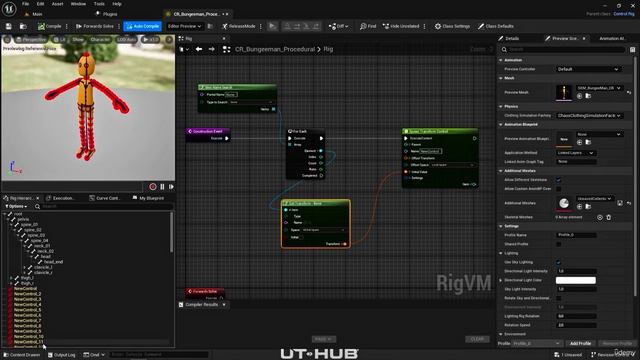Click ReleaseMode toolbar button
Image resolution: width=640 pixels, height=360 pixels.
click(x=239, y=26)
